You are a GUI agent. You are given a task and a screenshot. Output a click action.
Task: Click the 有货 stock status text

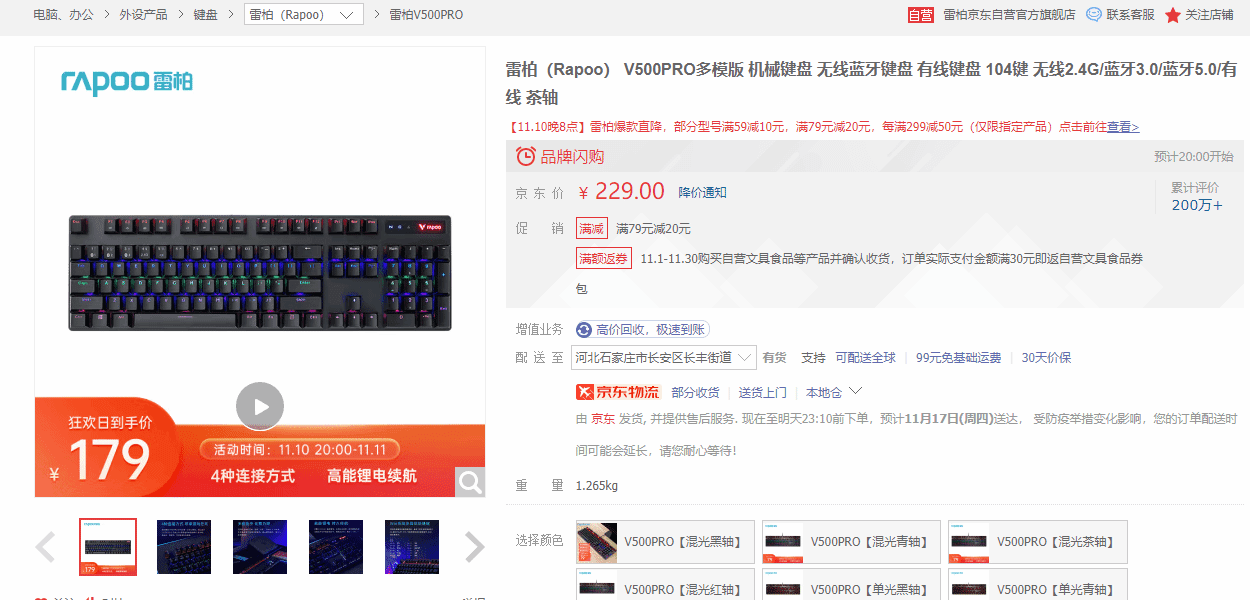pyautogui.click(x=775, y=358)
